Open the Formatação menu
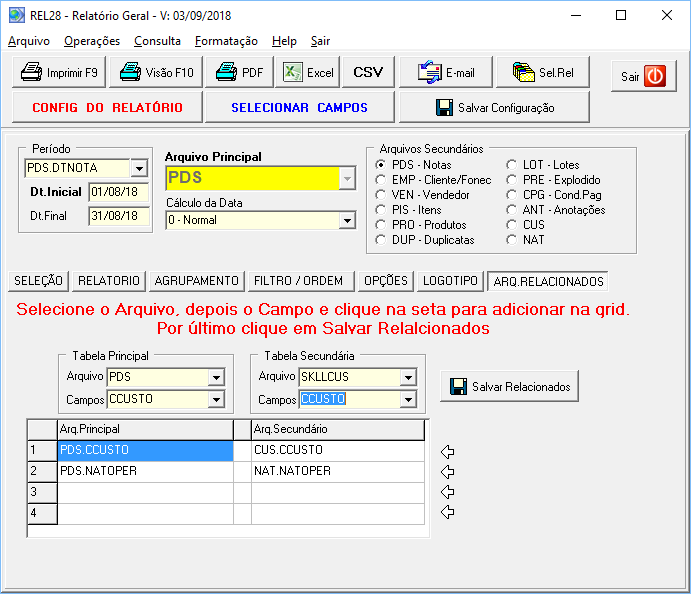Viewport: 691px width, 594px height. coord(226,41)
